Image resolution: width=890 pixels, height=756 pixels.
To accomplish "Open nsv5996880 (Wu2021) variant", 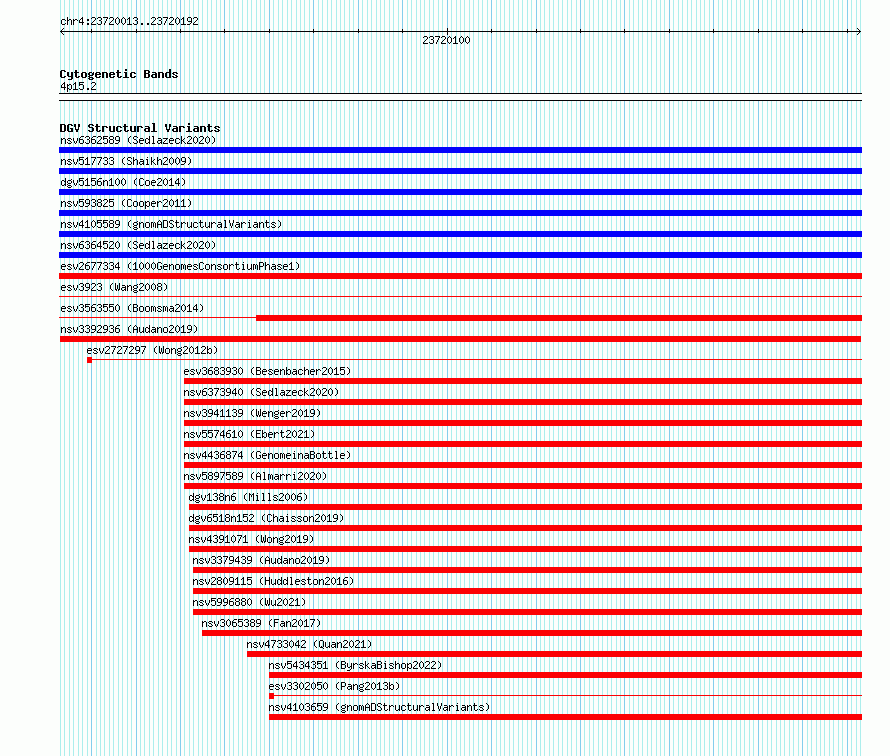I will tap(249, 602).
